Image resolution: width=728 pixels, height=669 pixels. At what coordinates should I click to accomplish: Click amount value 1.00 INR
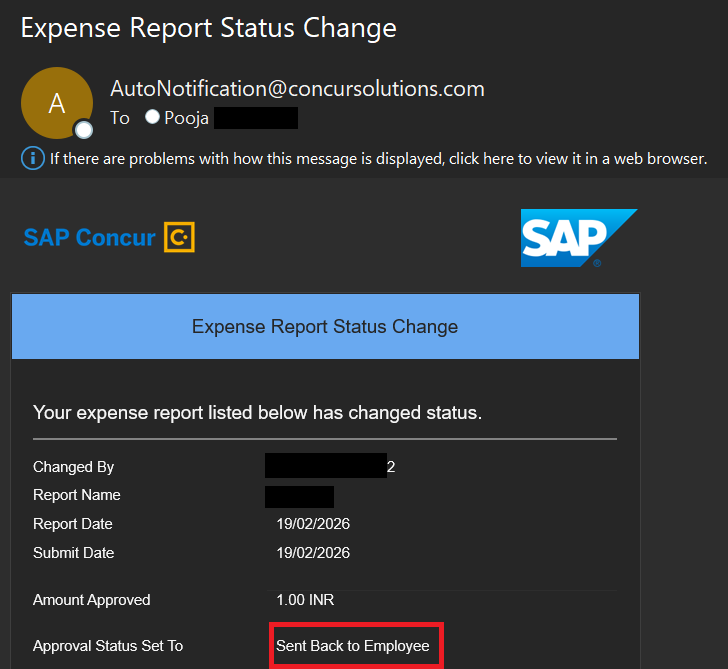click(x=305, y=600)
